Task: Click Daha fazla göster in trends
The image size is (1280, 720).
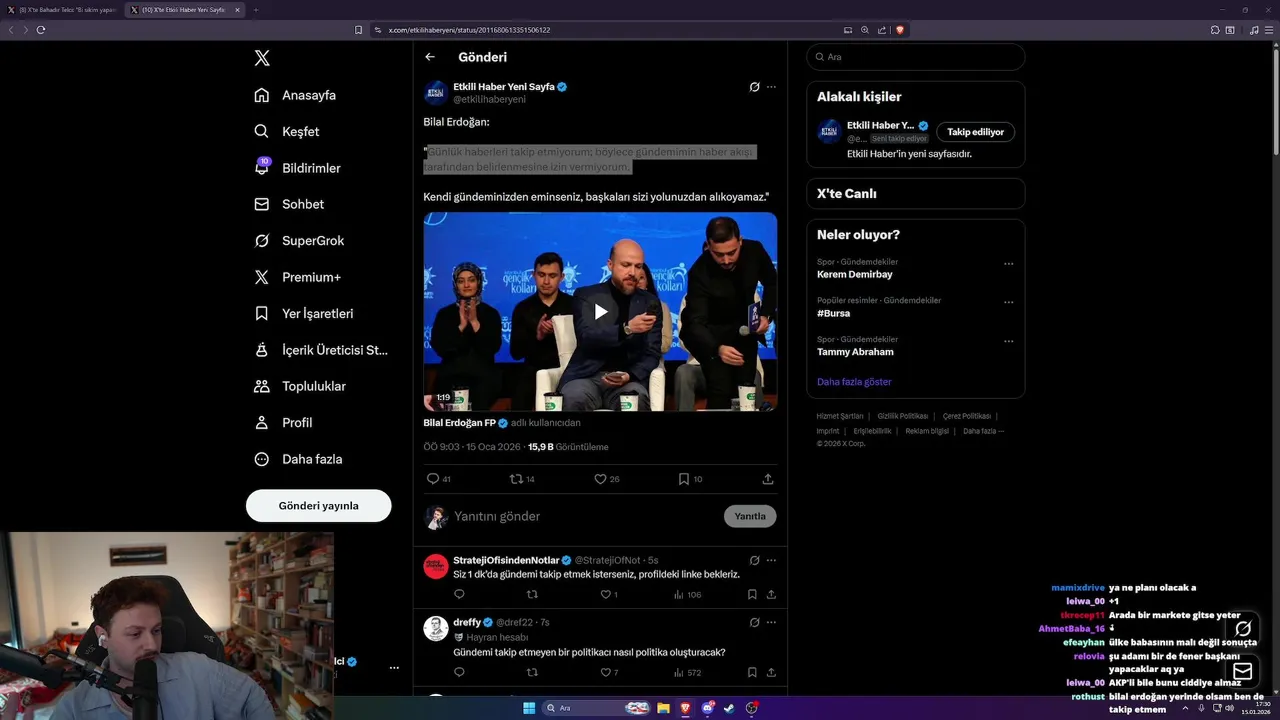Action: pyautogui.click(x=854, y=382)
